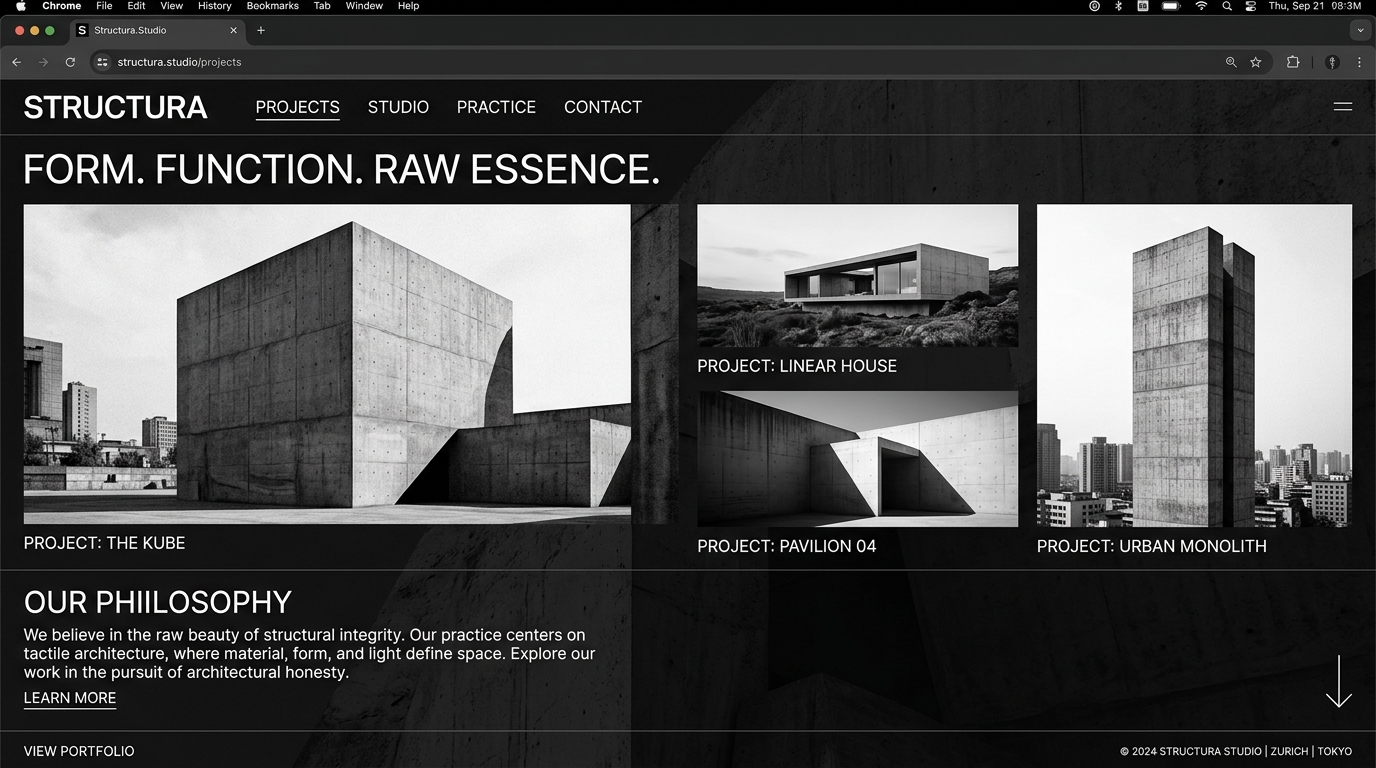Viewport: 1376px width, 768px height.
Task: Click the STRUCTURA logo
Action: (116, 107)
